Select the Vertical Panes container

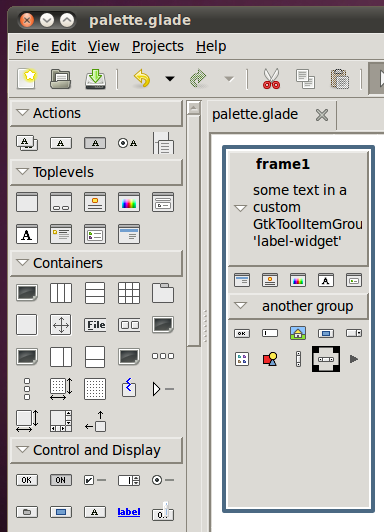click(95, 357)
